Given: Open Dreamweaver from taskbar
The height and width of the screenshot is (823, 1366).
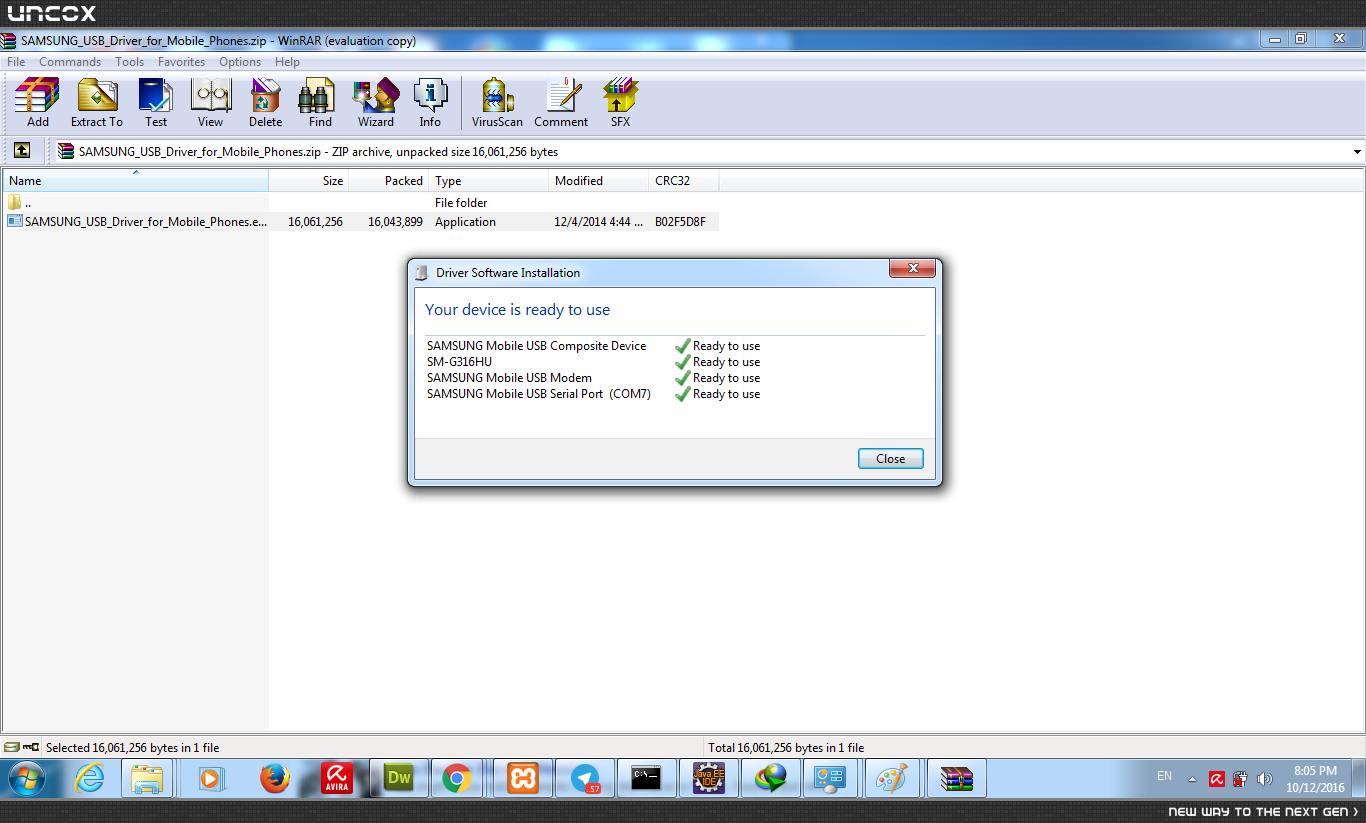Looking at the screenshot, I should (399, 778).
